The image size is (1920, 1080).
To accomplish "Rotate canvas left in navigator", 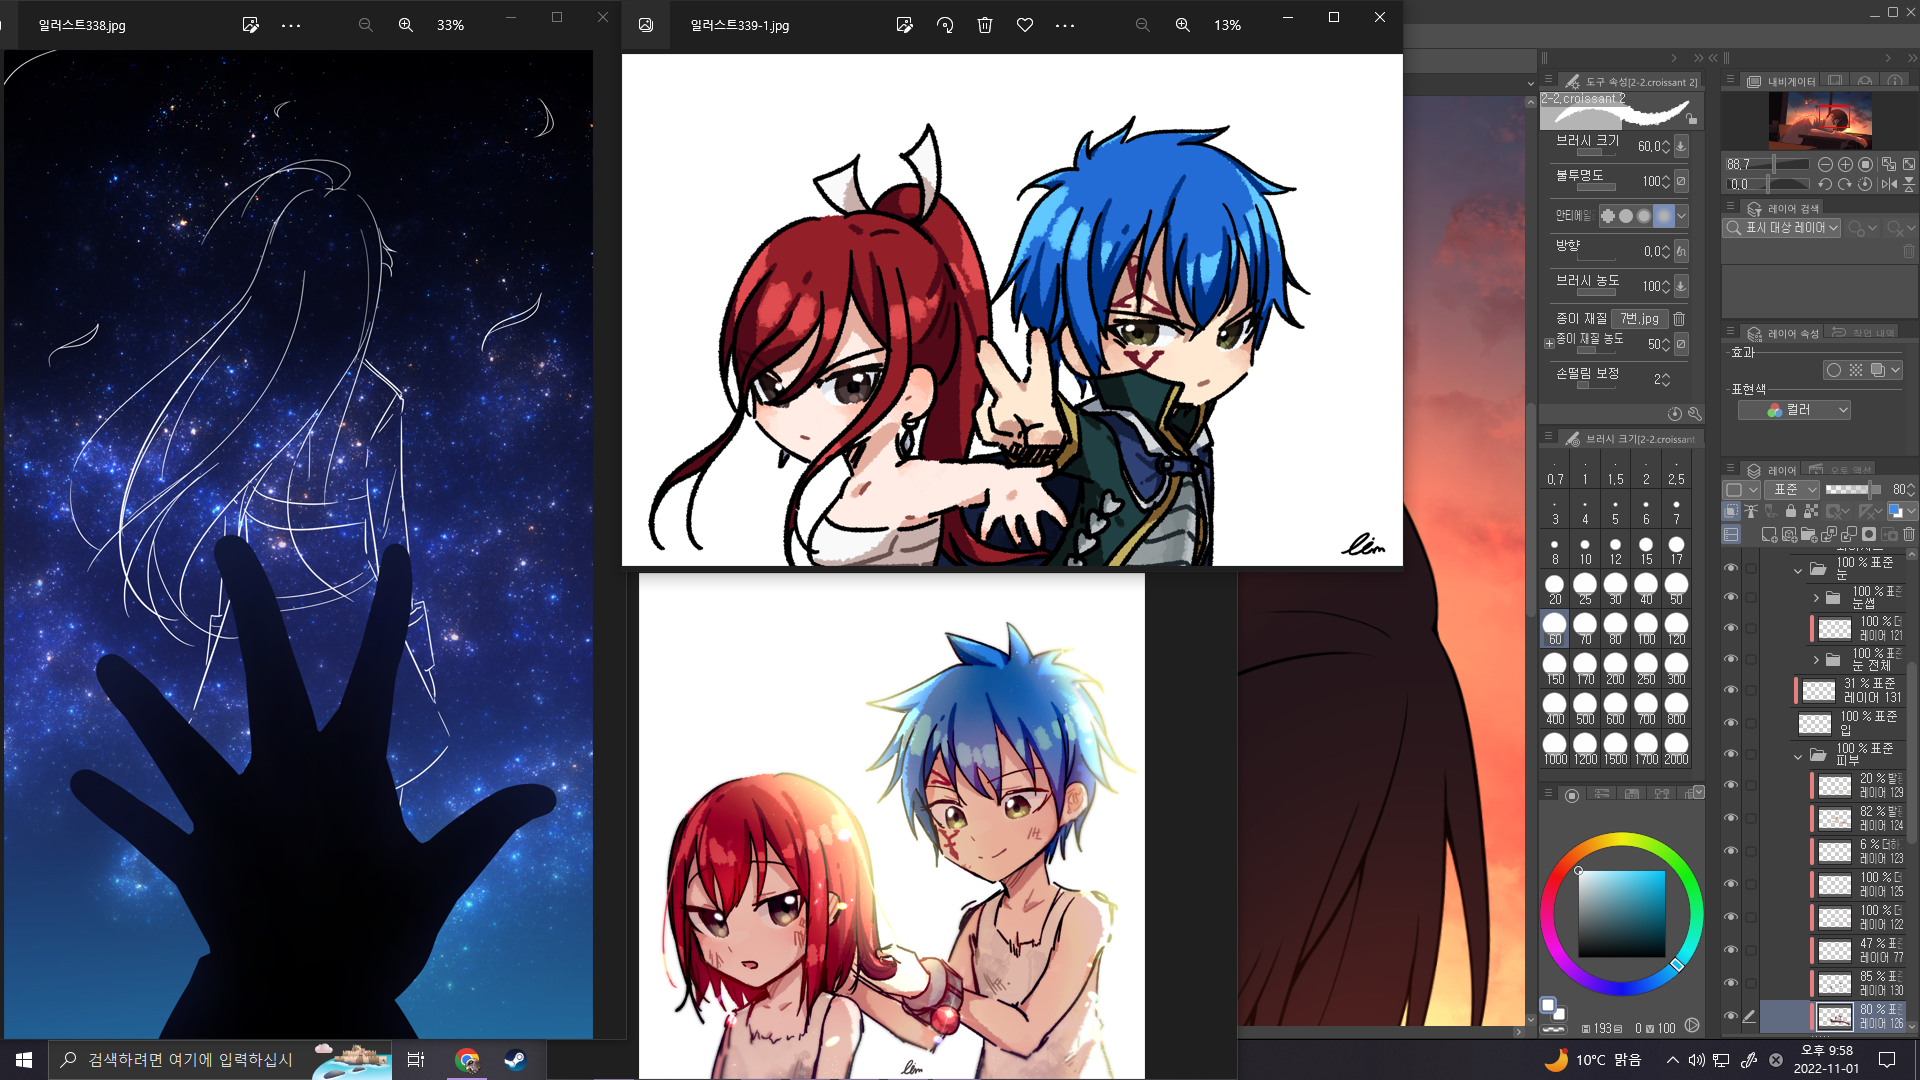I will coord(1825,184).
